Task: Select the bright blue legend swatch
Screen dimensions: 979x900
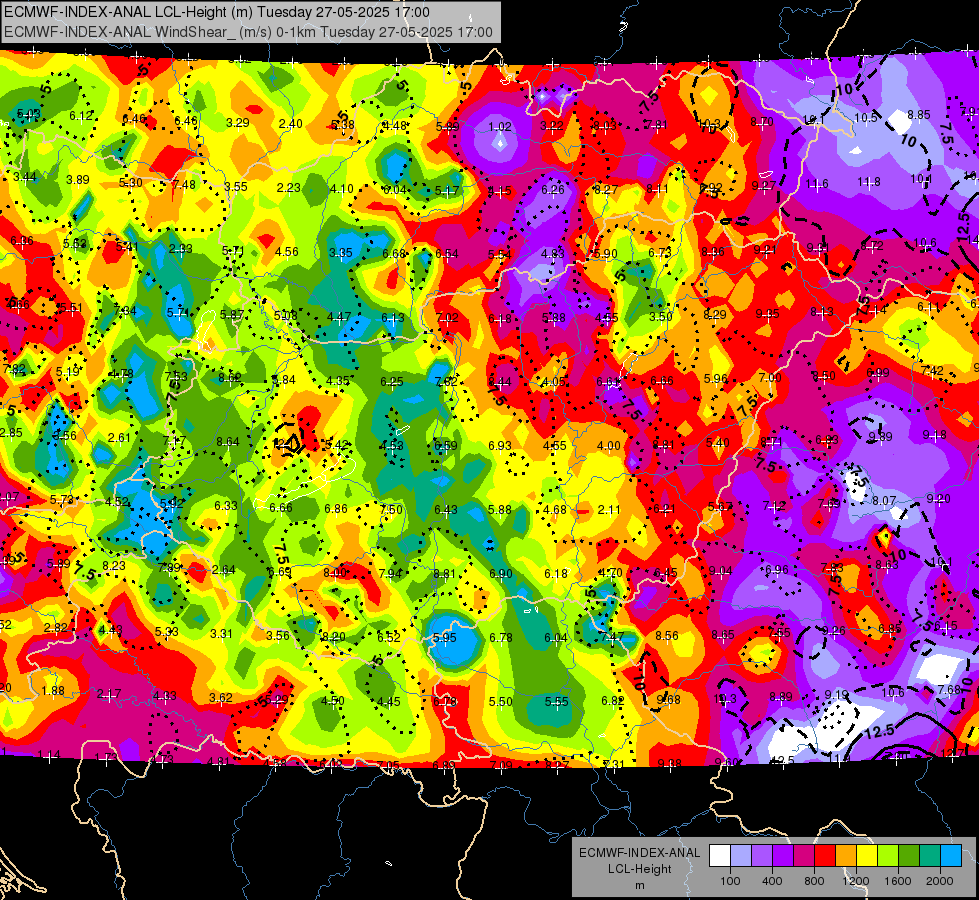Action: pyautogui.click(x=951, y=856)
